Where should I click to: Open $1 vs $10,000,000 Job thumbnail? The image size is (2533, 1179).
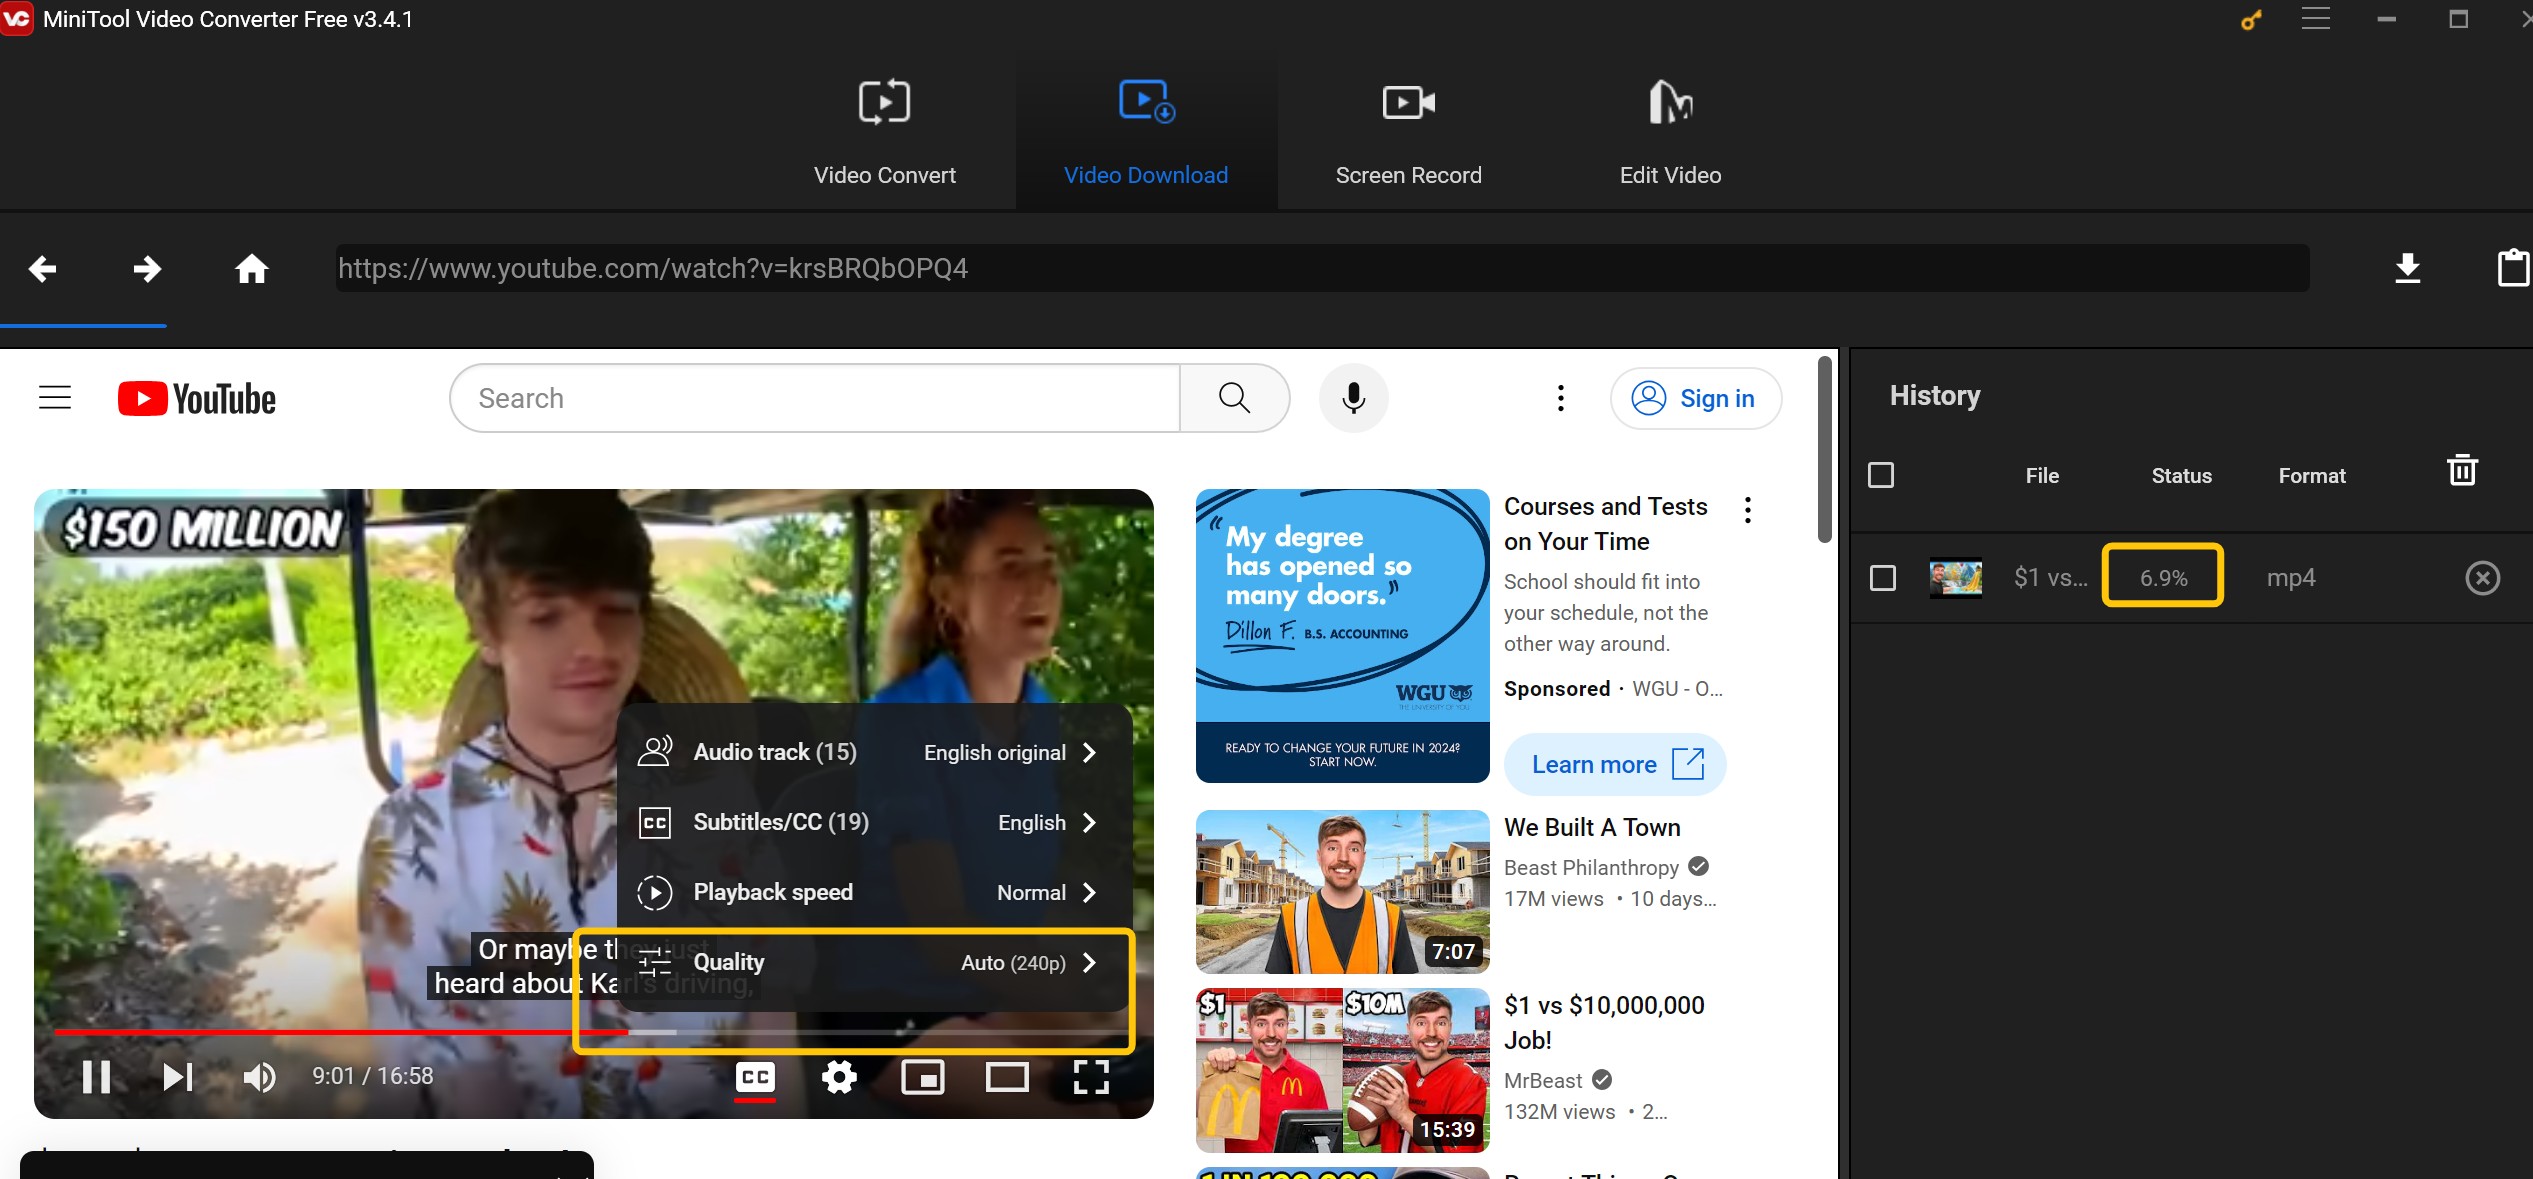point(1342,1070)
